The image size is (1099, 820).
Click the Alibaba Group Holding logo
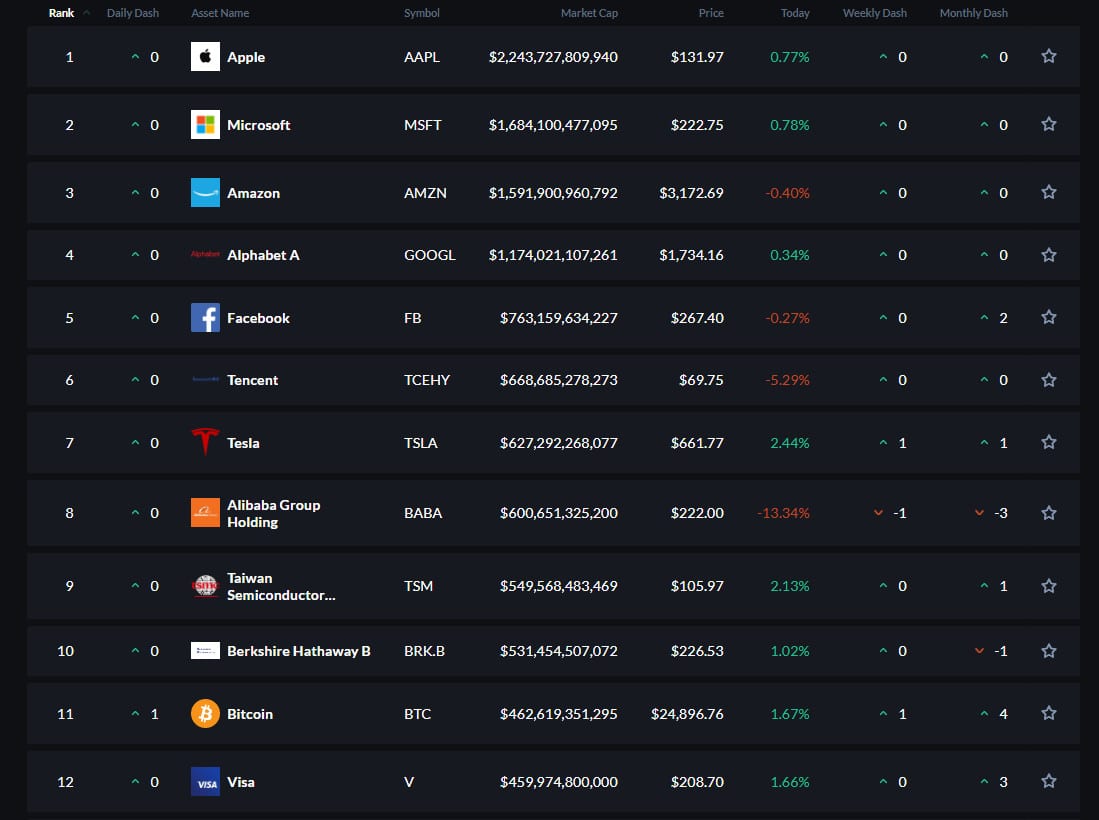click(x=205, y=512)
